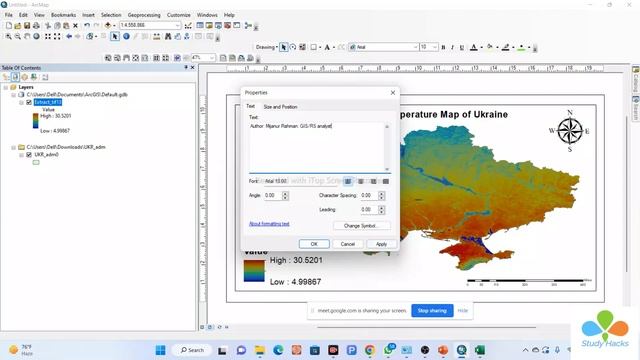Select the Extract_tif13 layer name
This screenshot has height=360, width=640.
[x=48, y=102]
